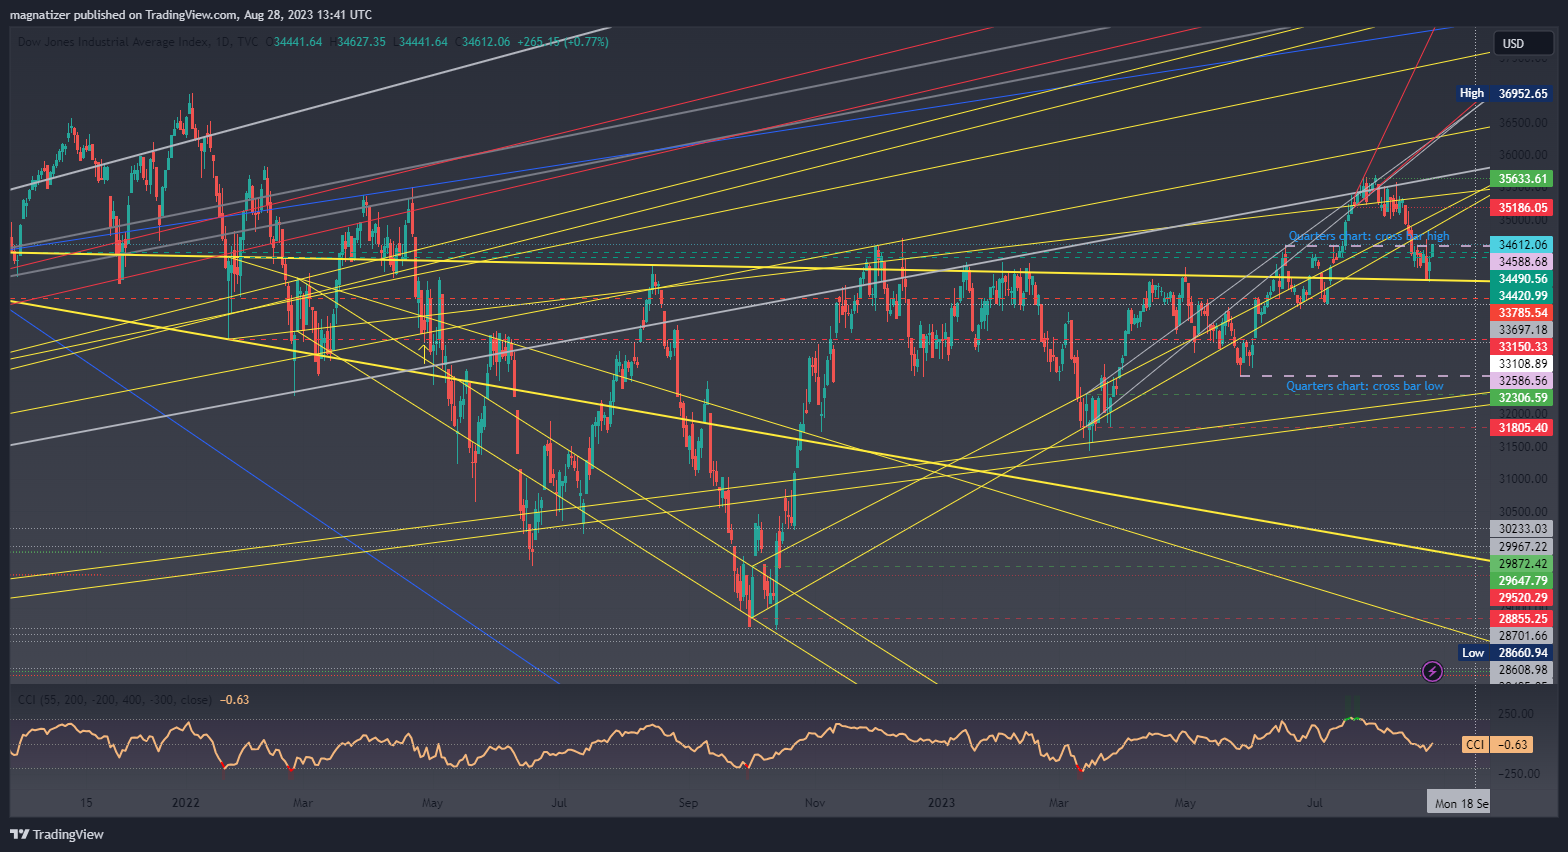Click the 'Mon 18 Se' date marker
The height and width of the screenshot is (852, 1568).
coord(1460,803)
